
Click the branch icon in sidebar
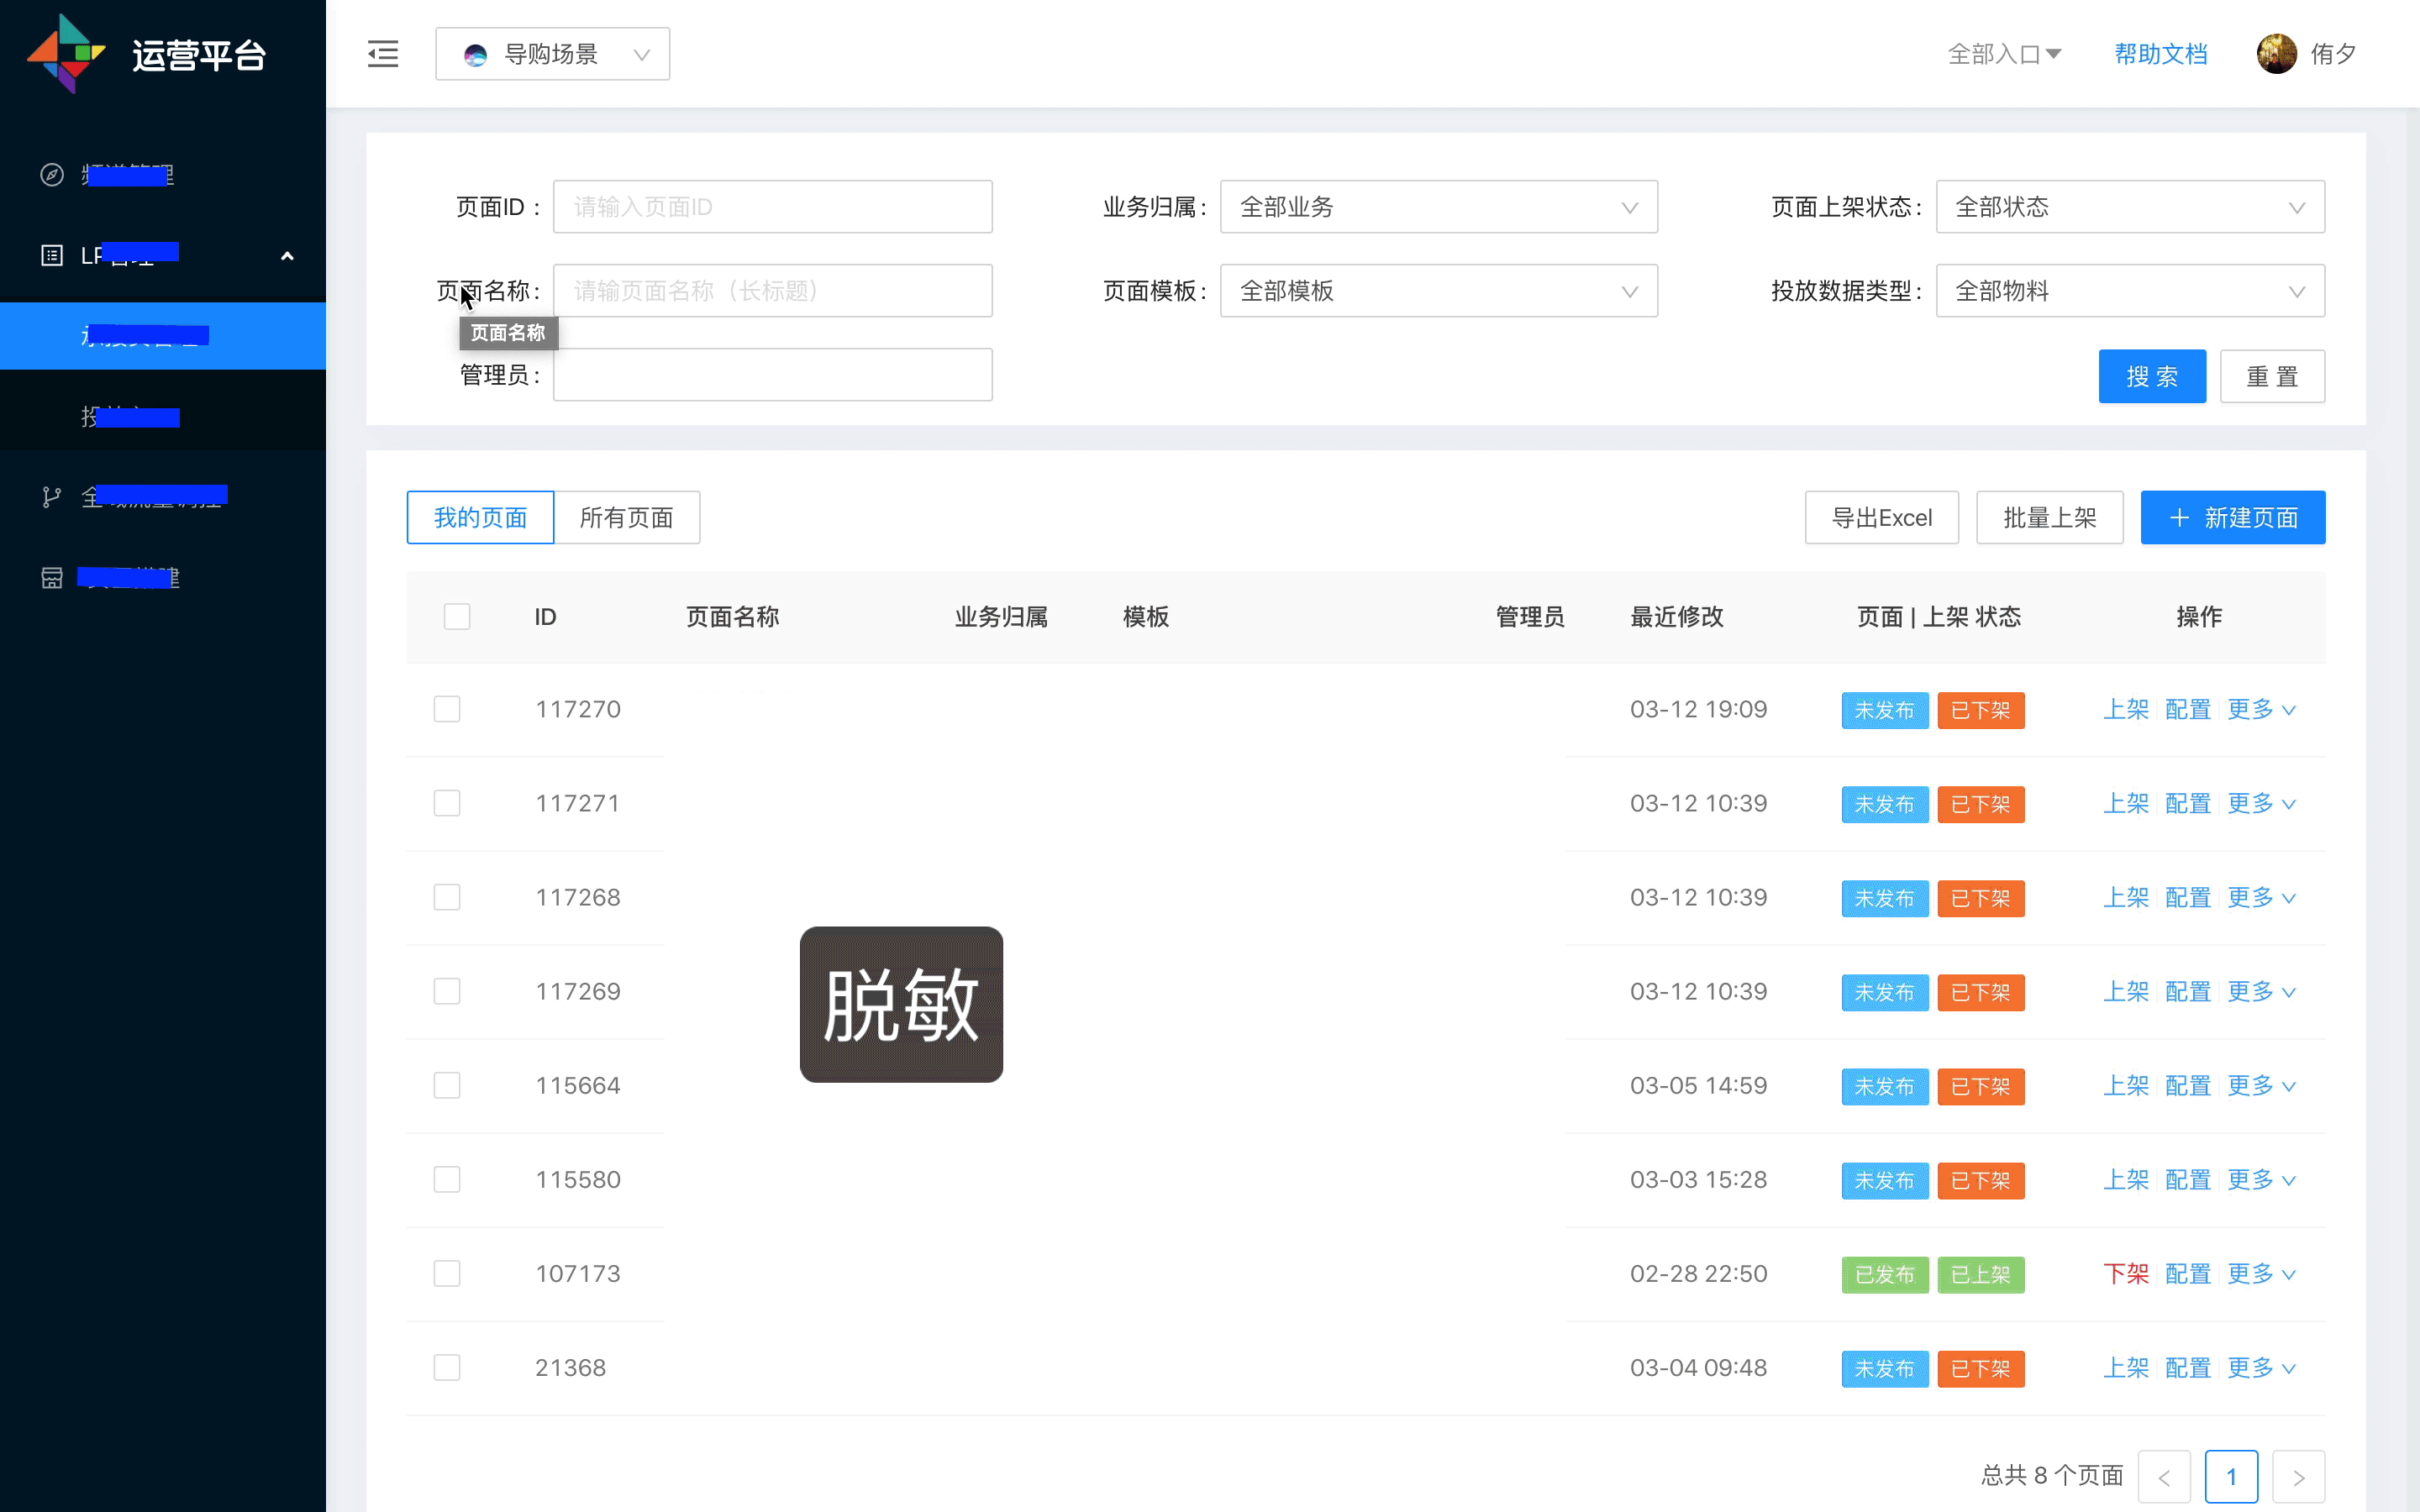click(x=52, y=496)
